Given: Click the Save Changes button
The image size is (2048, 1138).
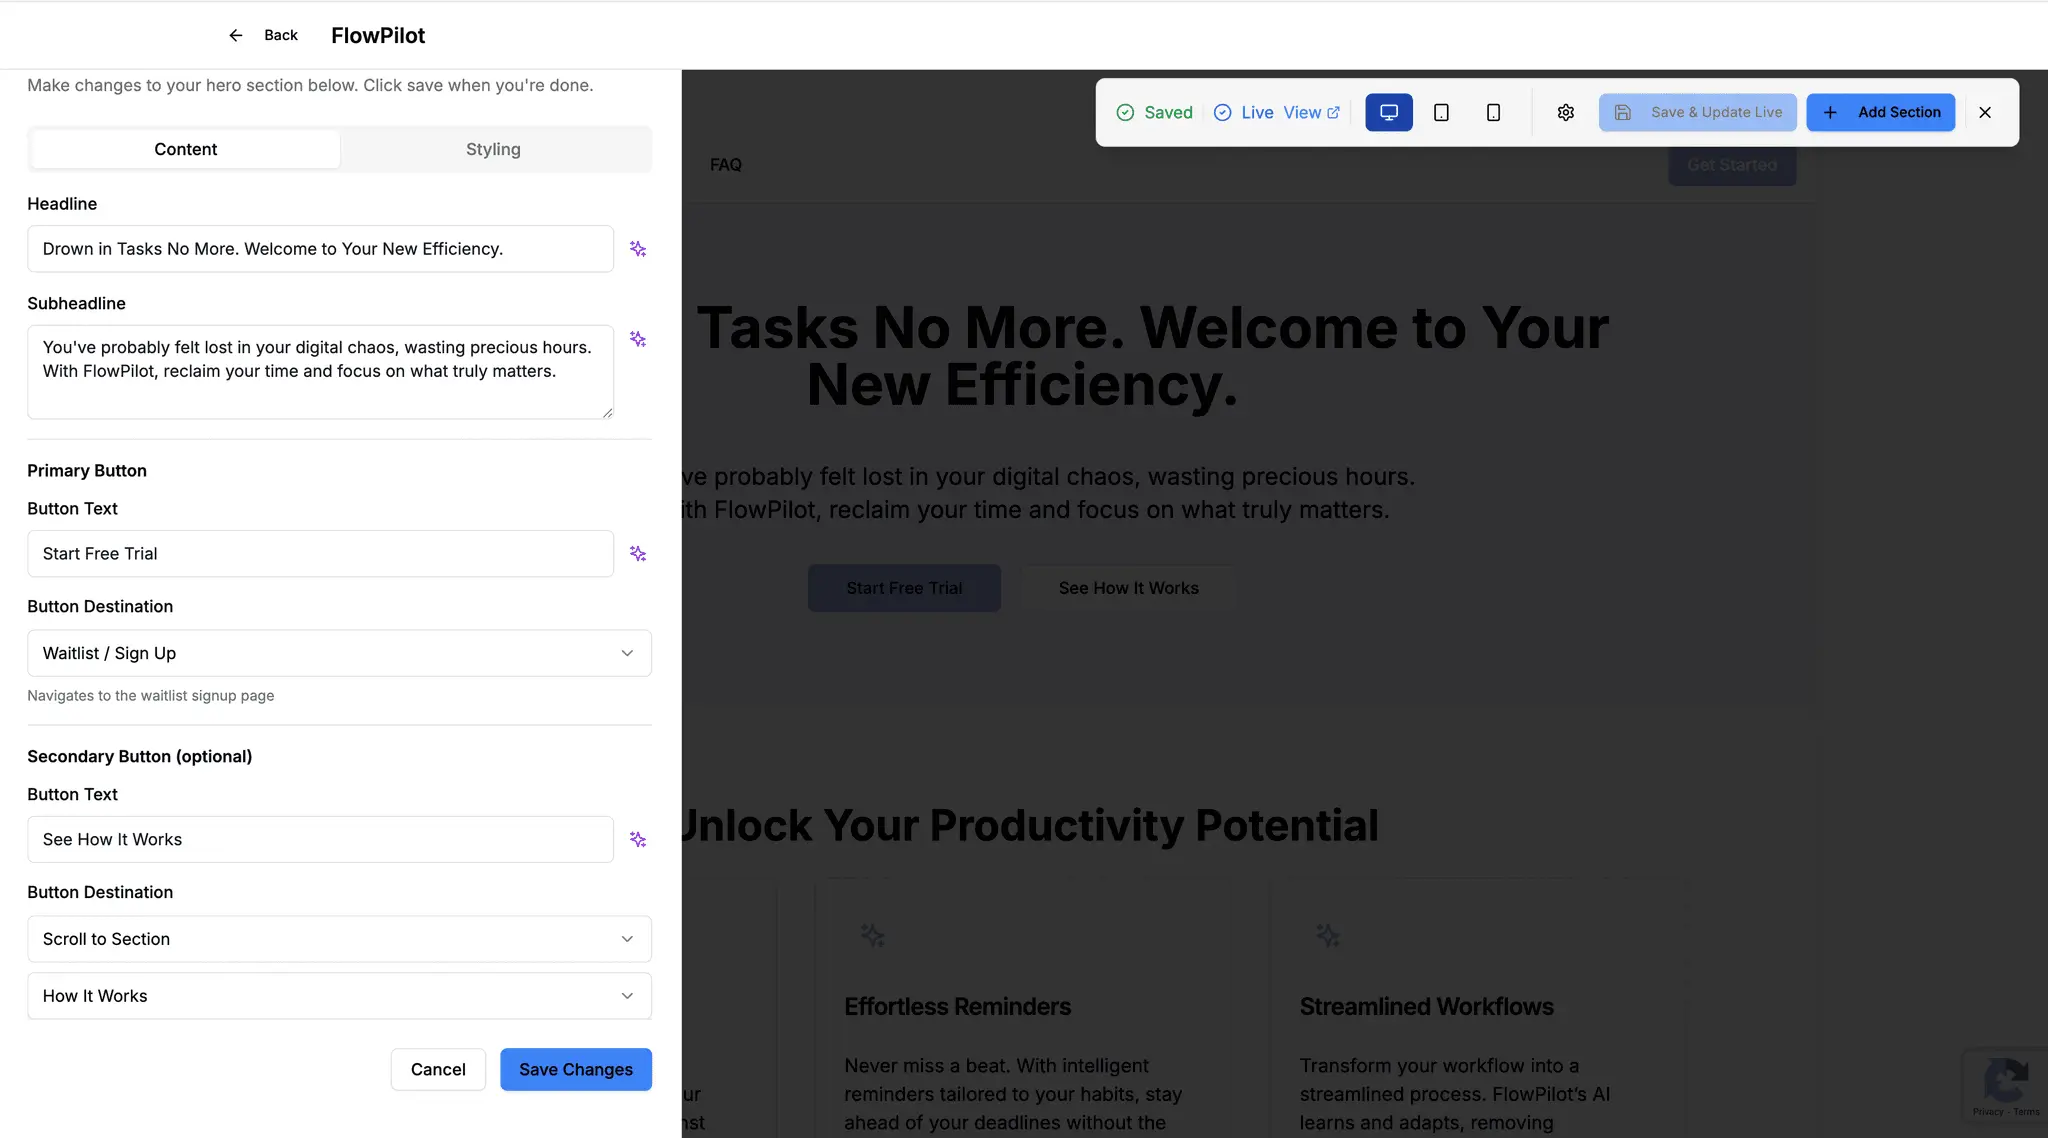Looking at the screenshot, I should [x=576, y=1069].
